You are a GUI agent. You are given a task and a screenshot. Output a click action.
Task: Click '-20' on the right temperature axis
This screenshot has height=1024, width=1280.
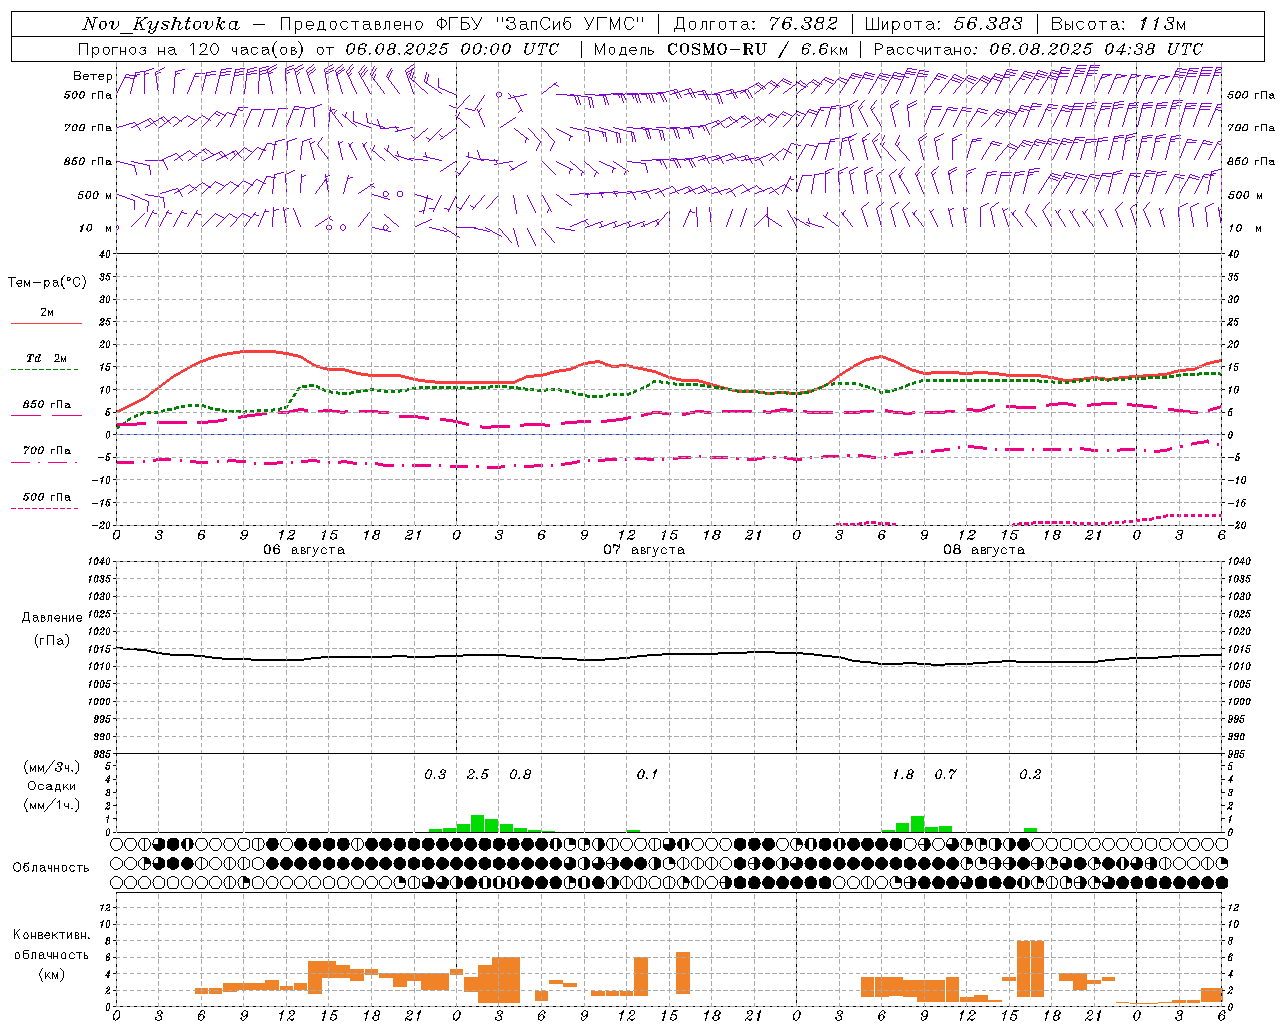1237,525
